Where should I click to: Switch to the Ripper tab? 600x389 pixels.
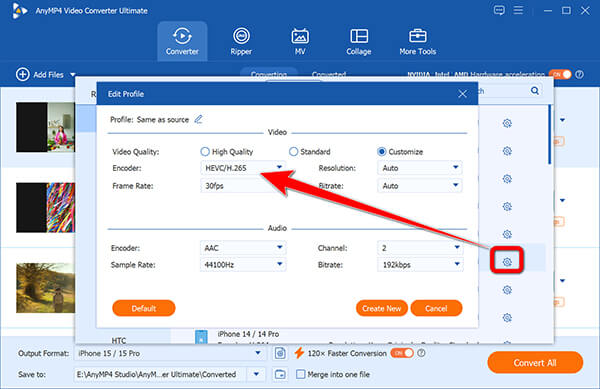click(x=241, y=41)
